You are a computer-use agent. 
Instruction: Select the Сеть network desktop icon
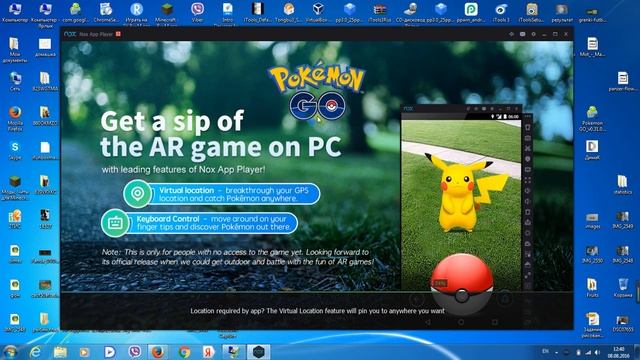click(15, 81)
